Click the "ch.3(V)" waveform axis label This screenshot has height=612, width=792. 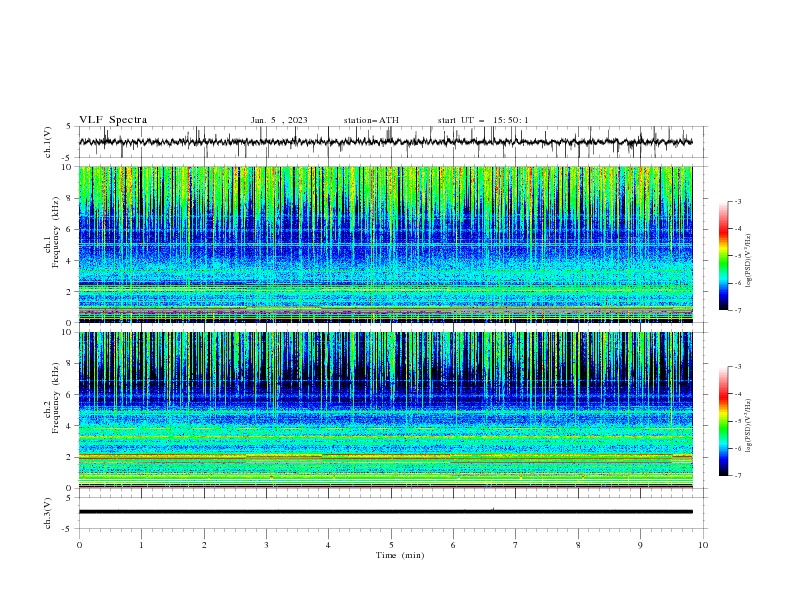[x=48, y=513]
